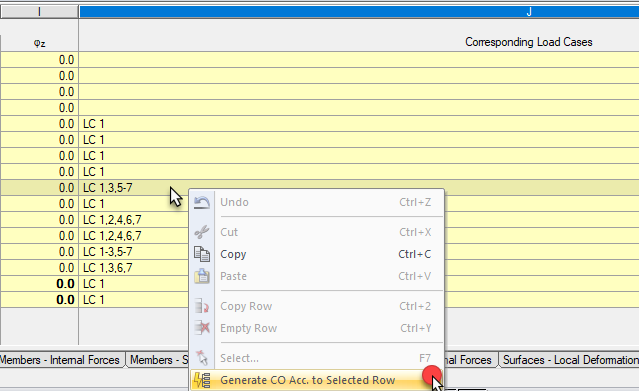Click the Cut scissors icon
The image size is (639, 391).
click(x=202, y=232)
